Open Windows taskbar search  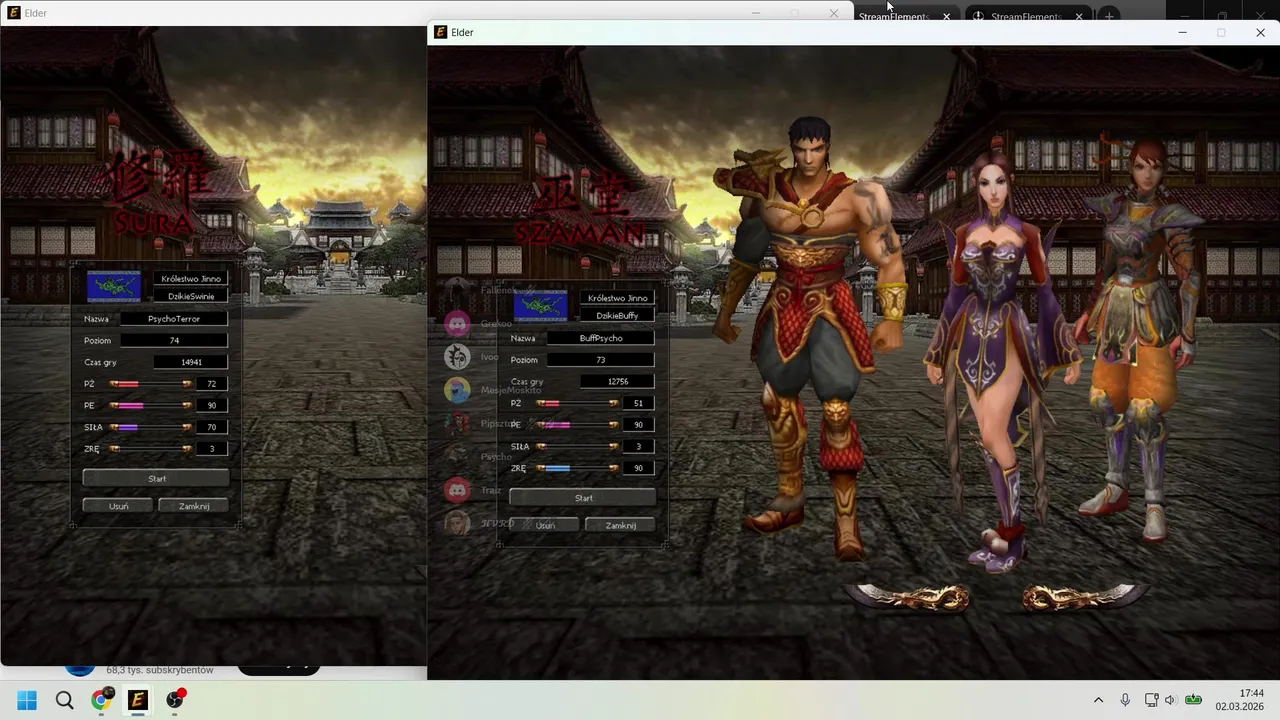(64, 700)
